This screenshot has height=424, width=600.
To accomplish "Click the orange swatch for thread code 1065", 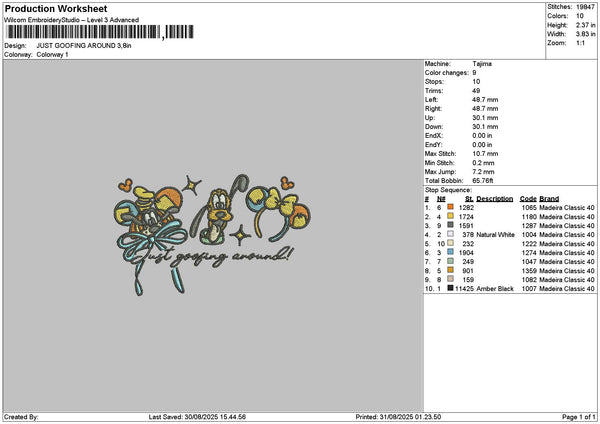I will click(x=450, y=207).
